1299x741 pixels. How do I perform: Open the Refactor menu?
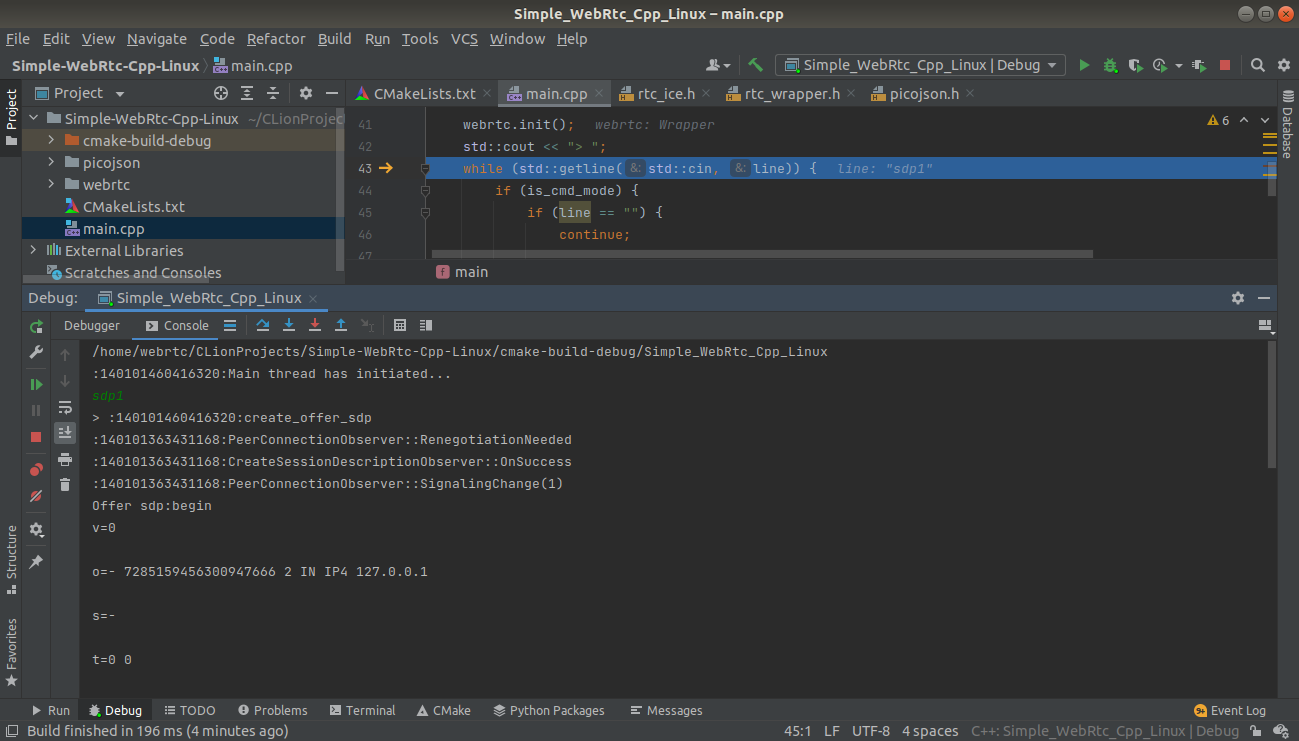pyautogui.click(x=276, y=39)
